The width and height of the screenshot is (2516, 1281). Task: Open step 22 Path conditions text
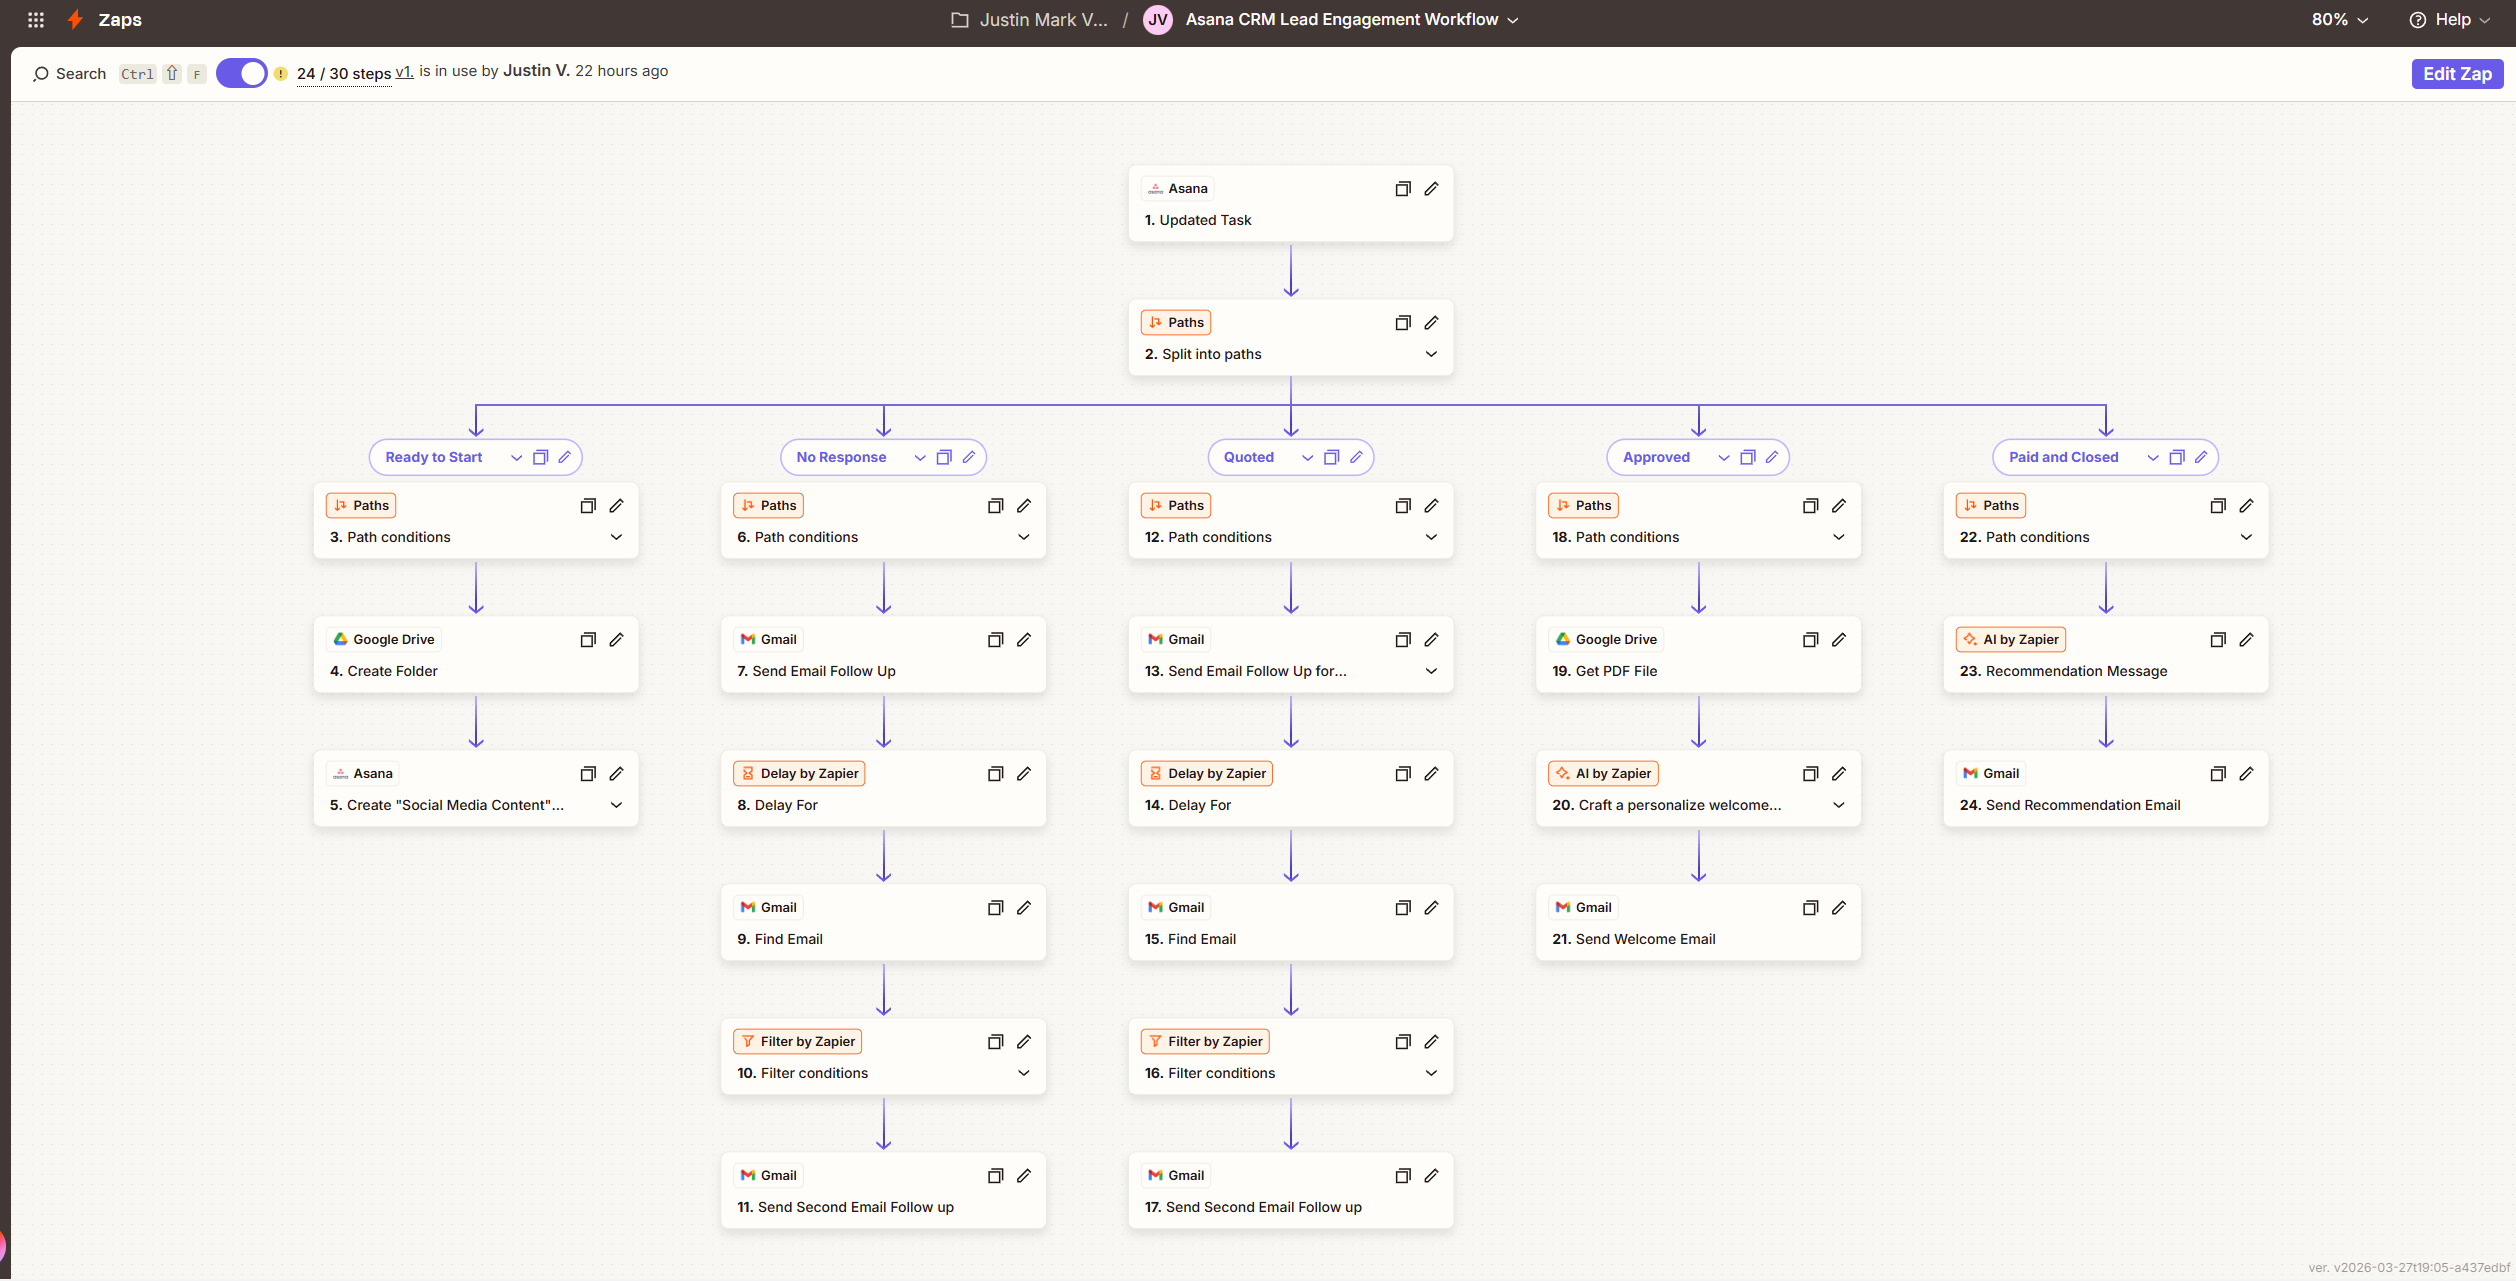[x=2024, y=537]
